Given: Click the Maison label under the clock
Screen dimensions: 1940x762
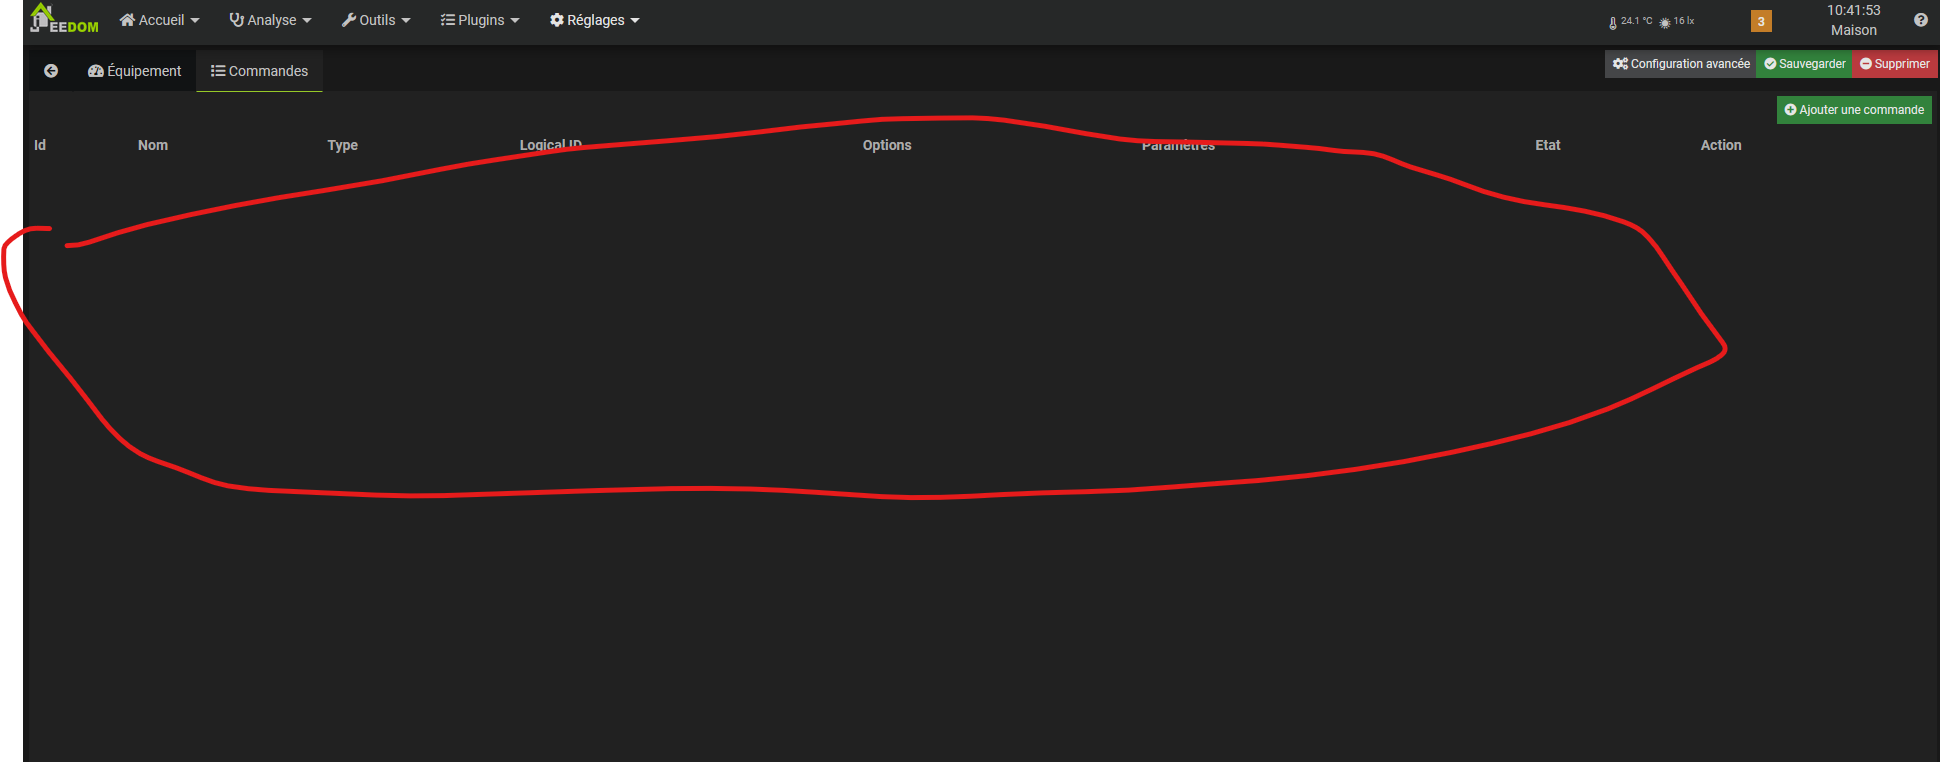Looking at the screenshot, I should point(1854,30).
